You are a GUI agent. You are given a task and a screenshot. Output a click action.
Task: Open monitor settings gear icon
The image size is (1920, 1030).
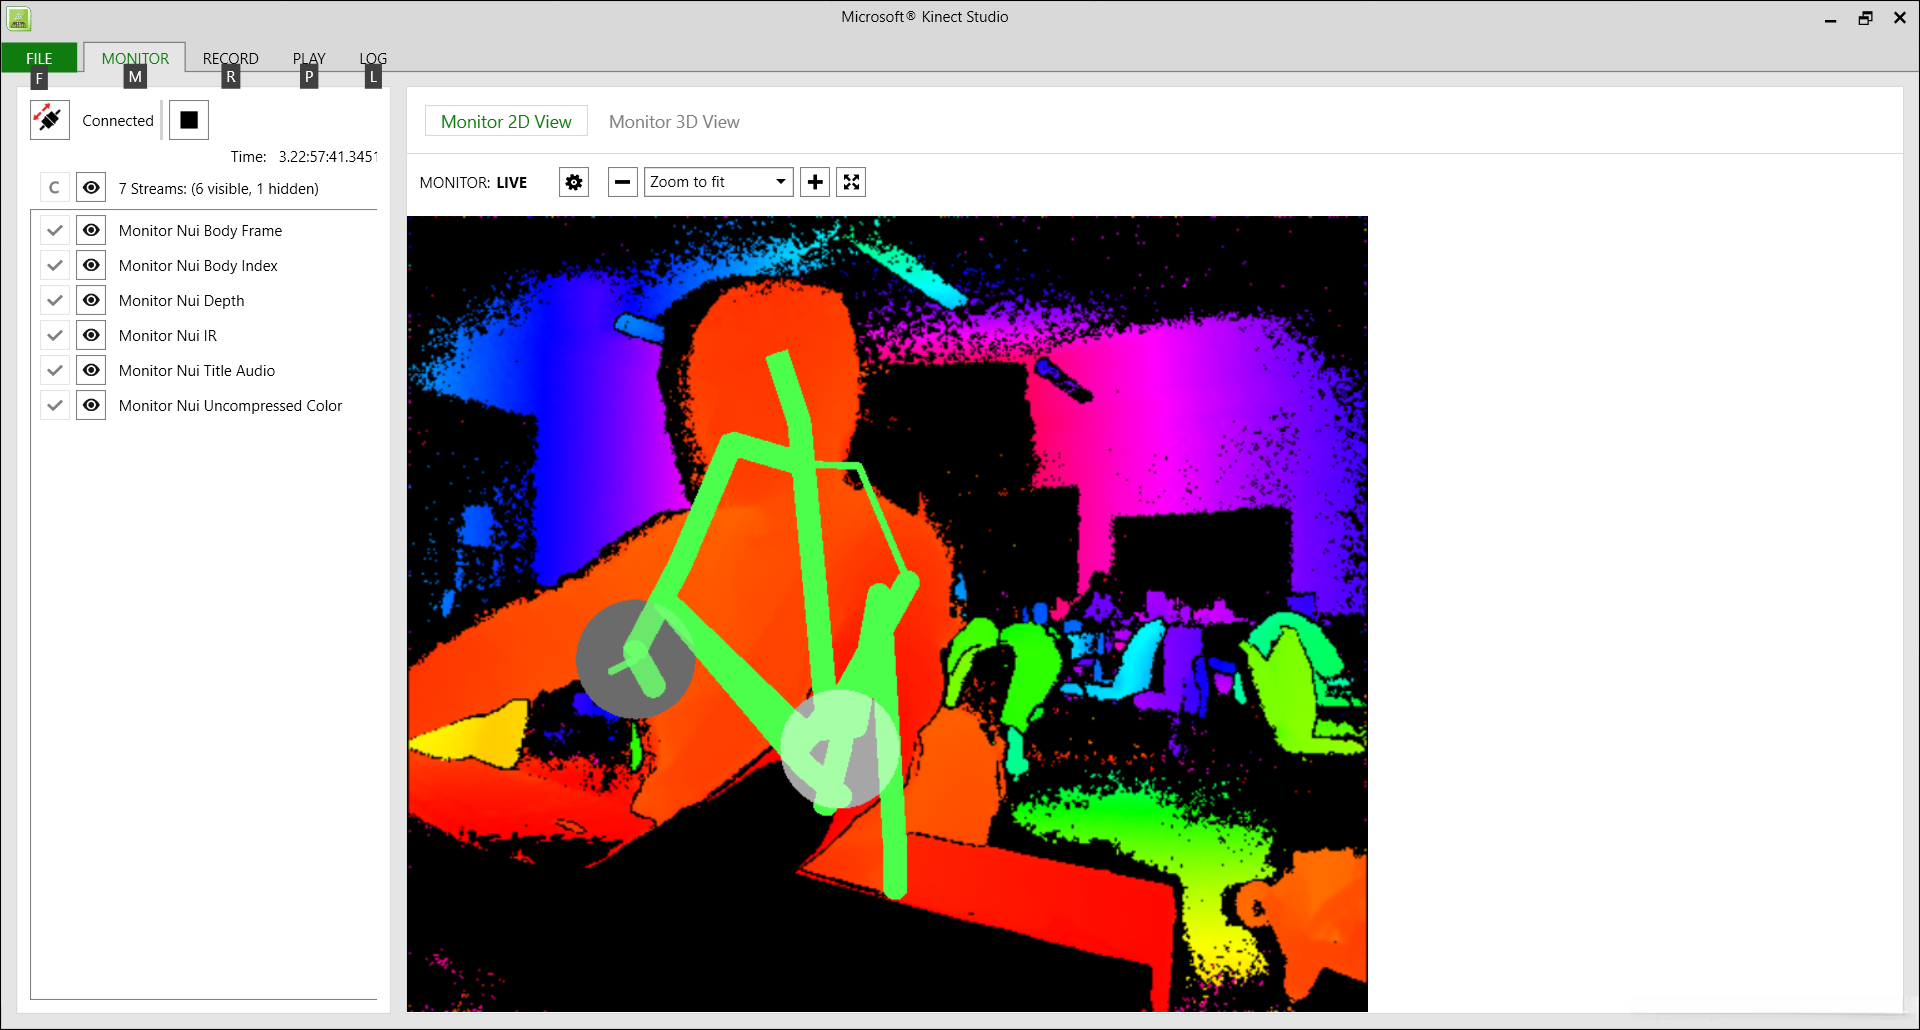click(x=574, y=182)
